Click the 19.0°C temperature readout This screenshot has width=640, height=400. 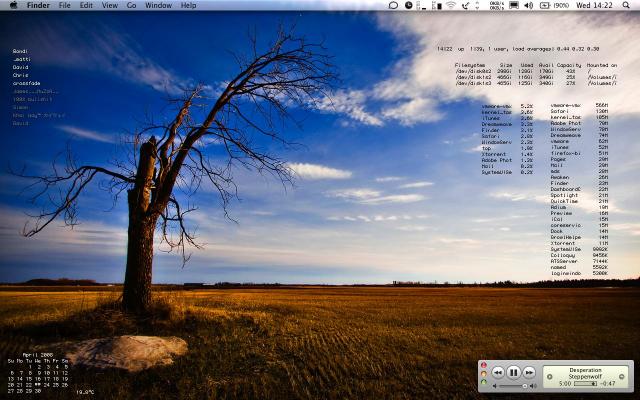(x=85, y=392)
